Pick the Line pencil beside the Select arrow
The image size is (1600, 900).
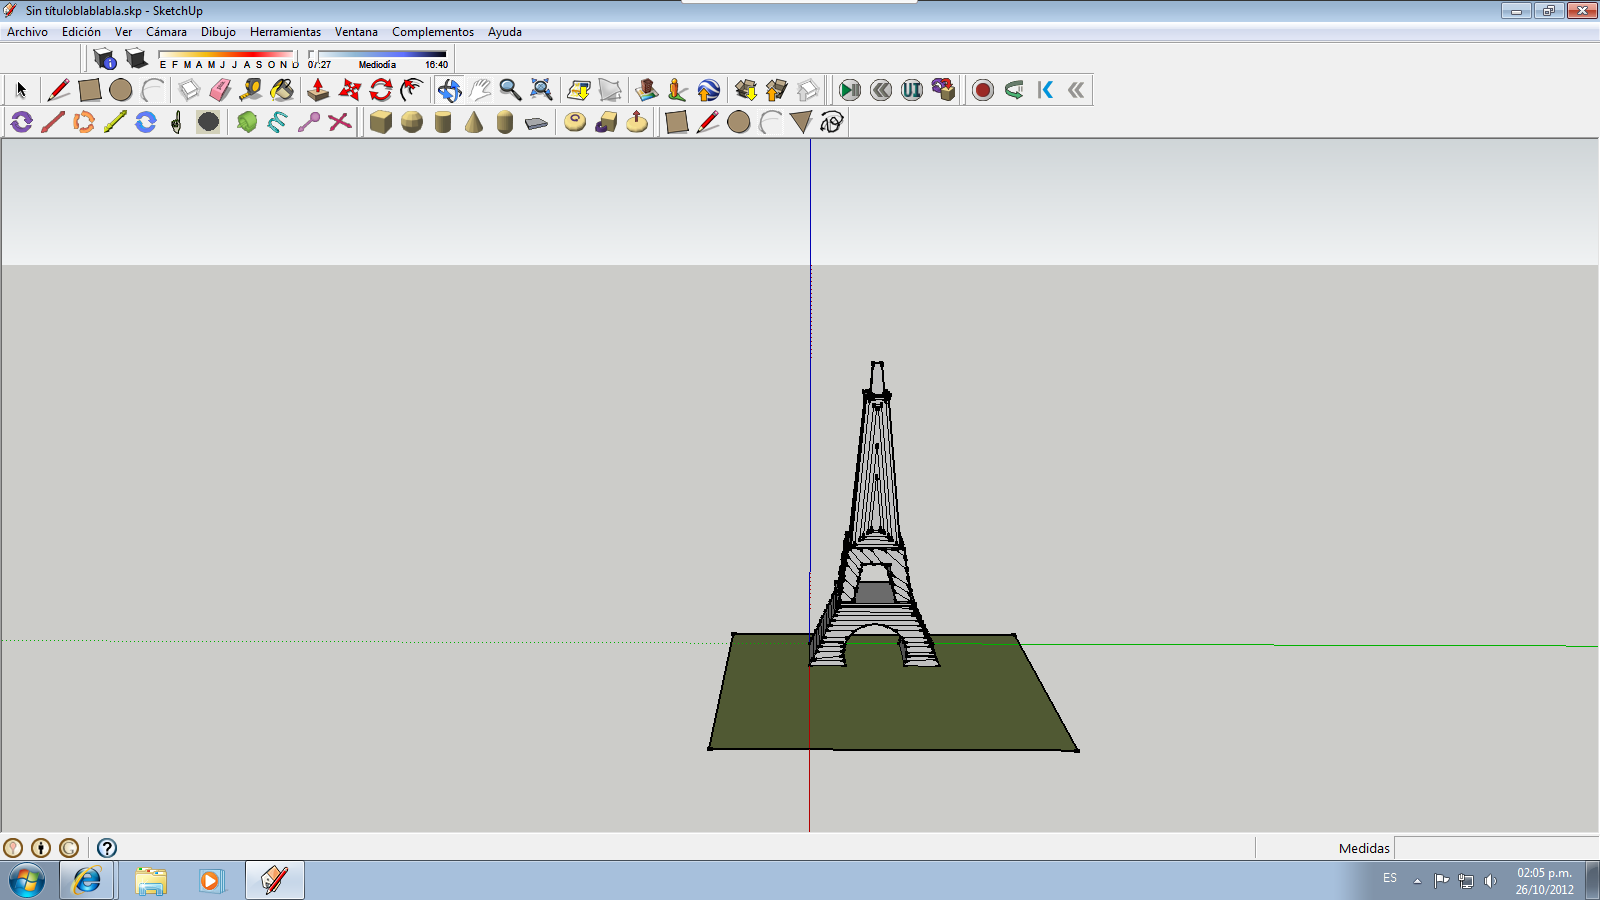pos(58,90)
